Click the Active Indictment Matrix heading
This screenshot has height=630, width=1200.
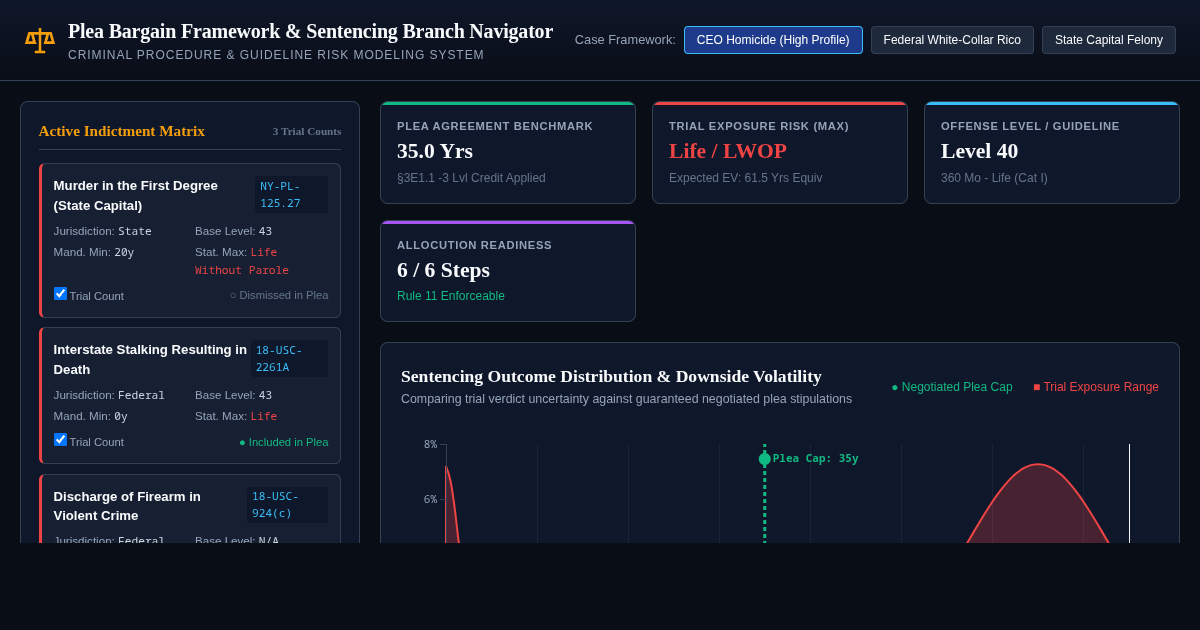tap(122, 131)
